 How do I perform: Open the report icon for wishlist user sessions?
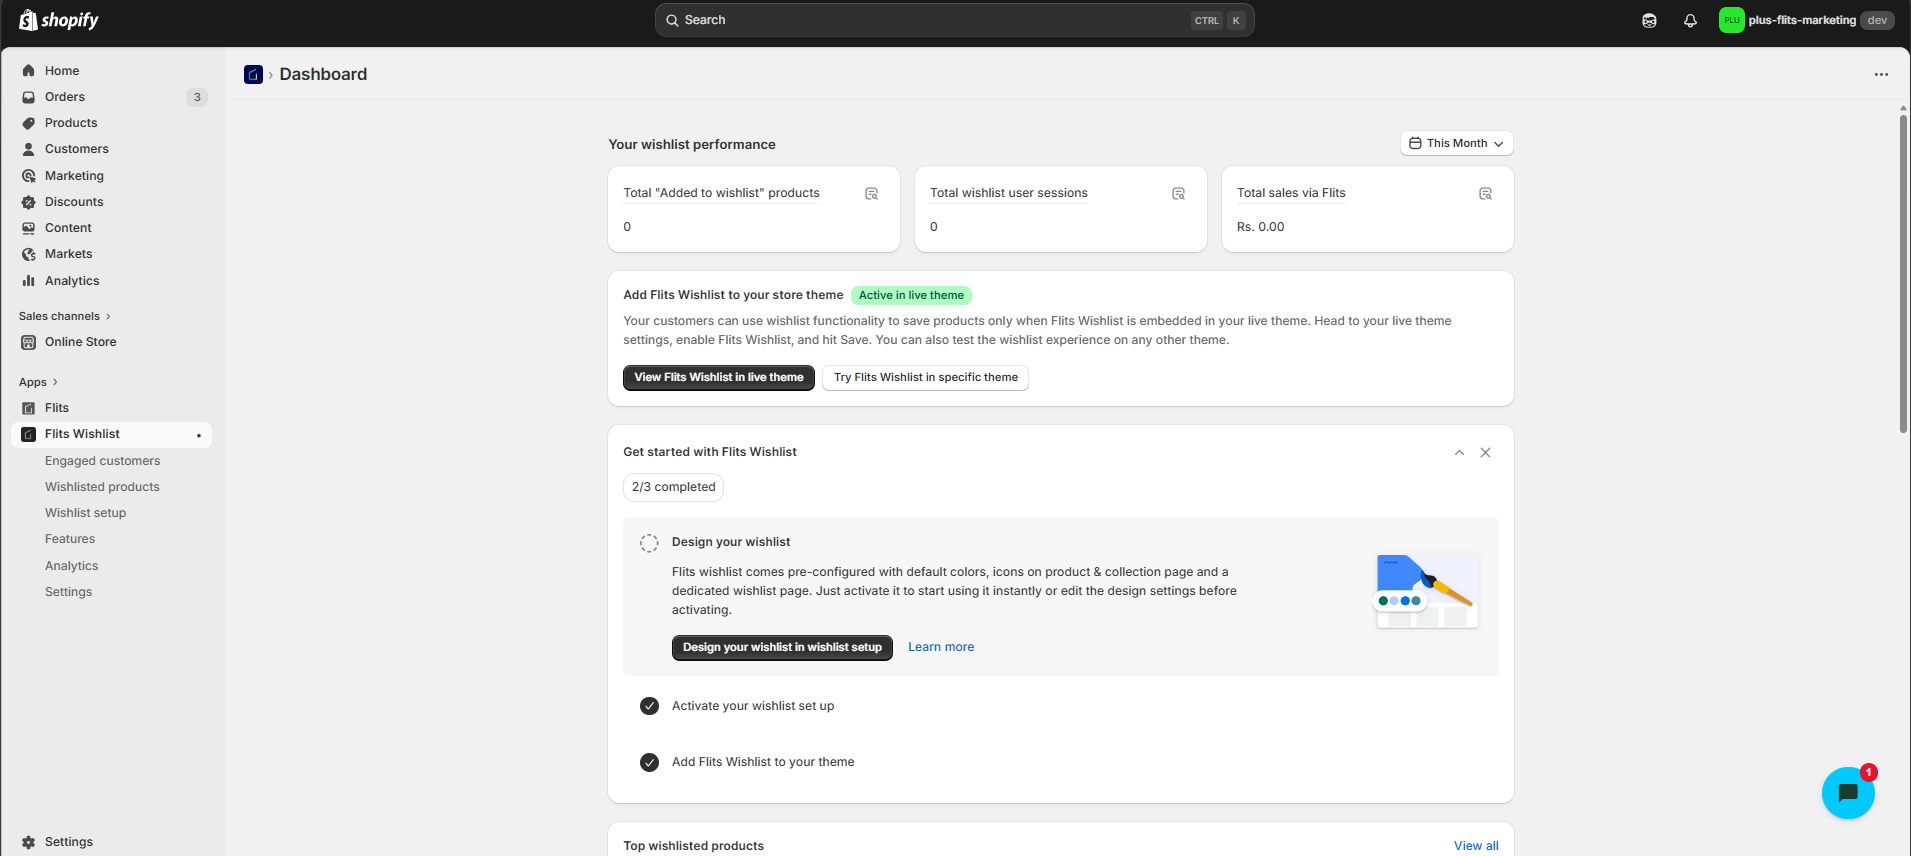(1178, 194)
